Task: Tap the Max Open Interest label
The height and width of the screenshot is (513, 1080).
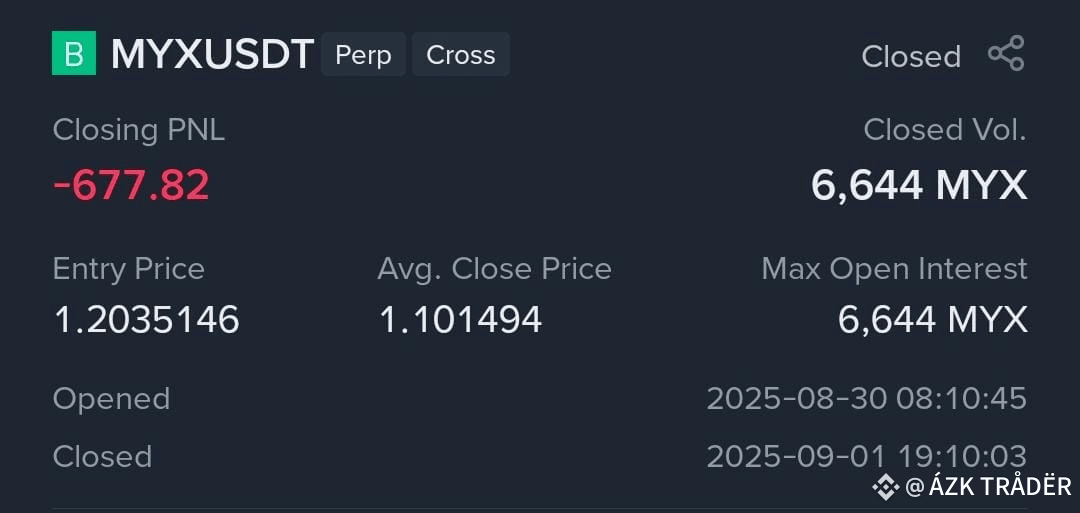Action: tap(894, 269)
